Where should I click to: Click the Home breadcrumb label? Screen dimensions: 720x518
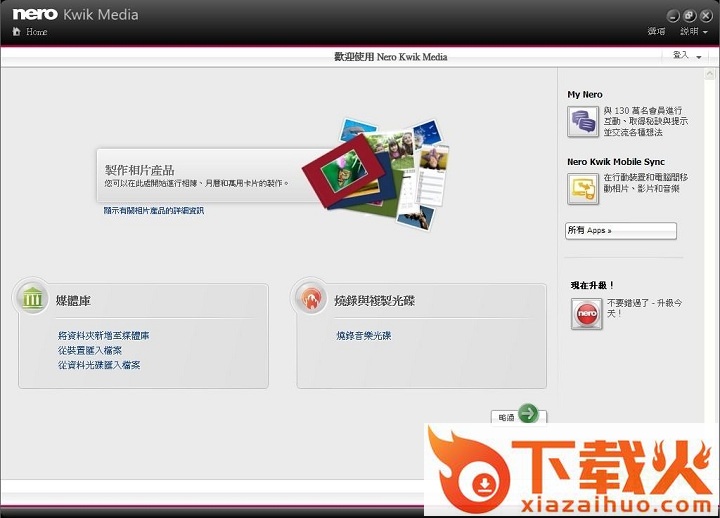point(36,32)
